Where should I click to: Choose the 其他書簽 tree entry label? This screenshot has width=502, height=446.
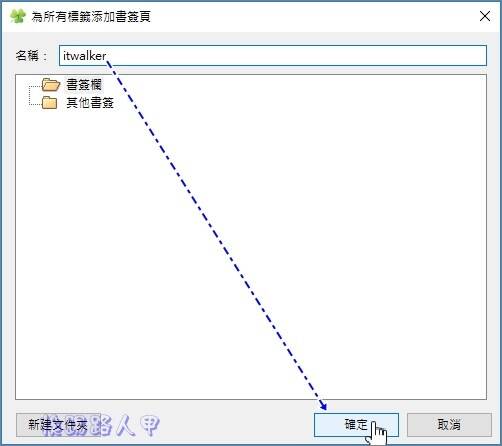tap(90, 103)
